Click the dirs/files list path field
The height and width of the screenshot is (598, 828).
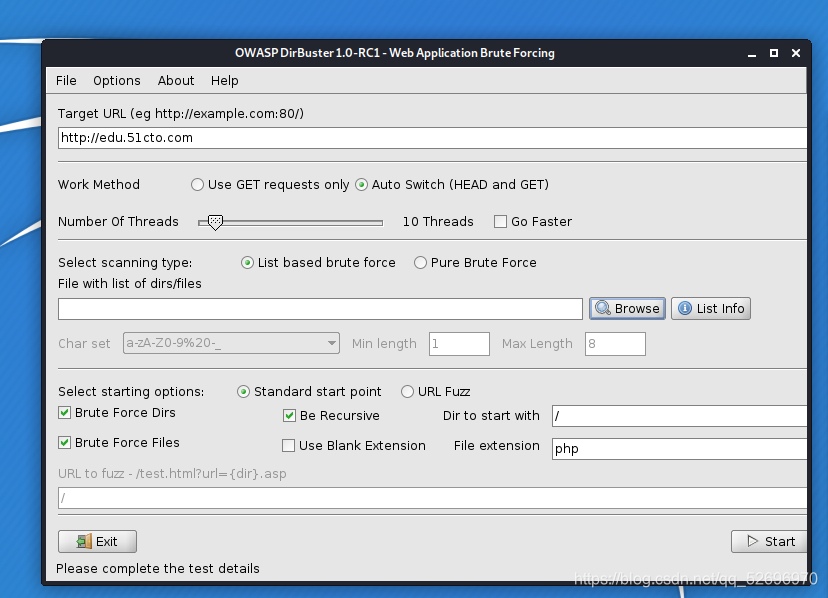coord(320,309)
